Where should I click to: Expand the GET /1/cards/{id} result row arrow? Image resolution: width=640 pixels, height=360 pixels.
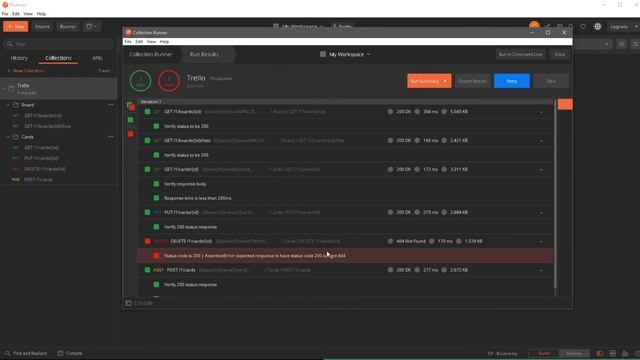(x=542, y=169)
